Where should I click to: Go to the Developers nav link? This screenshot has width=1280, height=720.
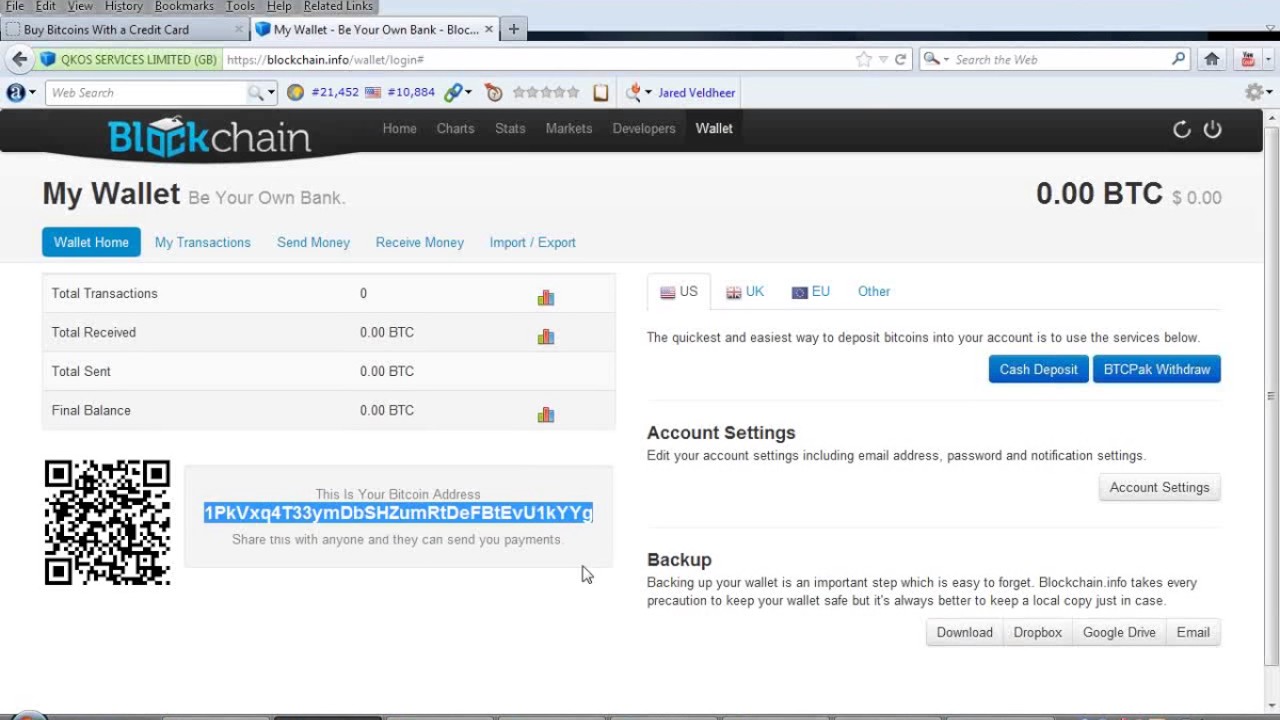point(644,128)
